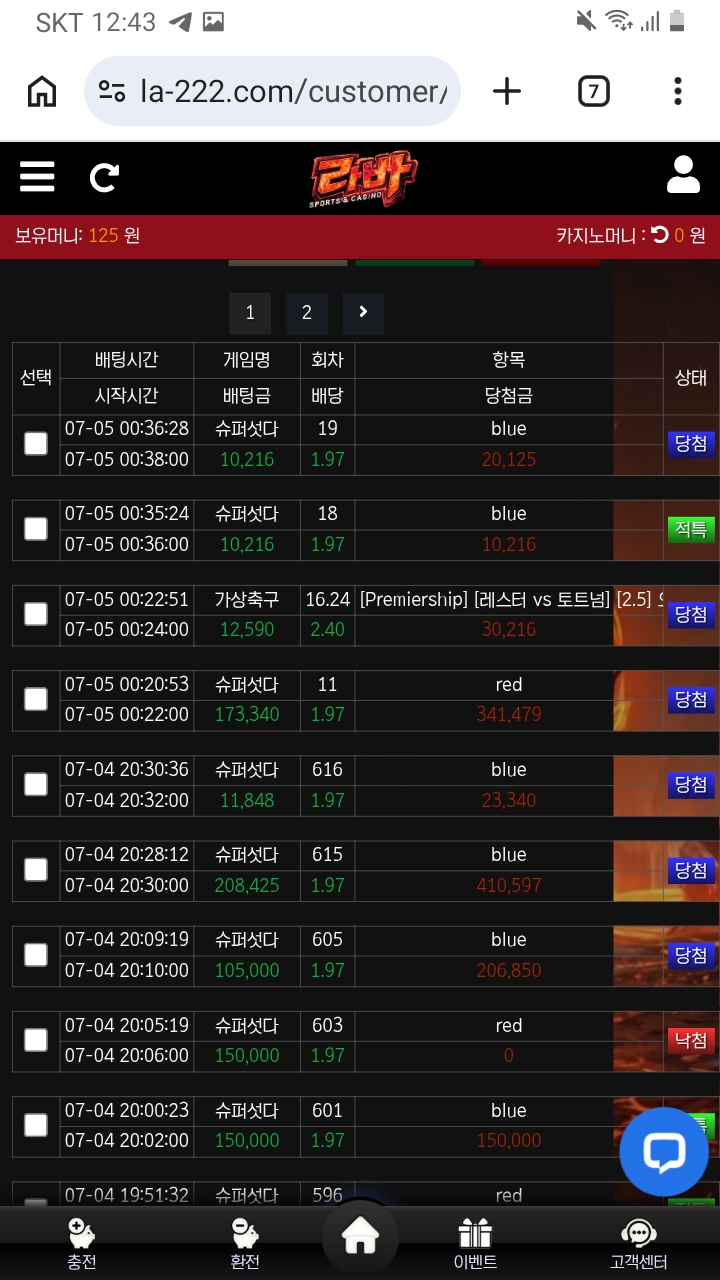
Task: Open the blue live chat bubble
Action: tap(664, 1152)
